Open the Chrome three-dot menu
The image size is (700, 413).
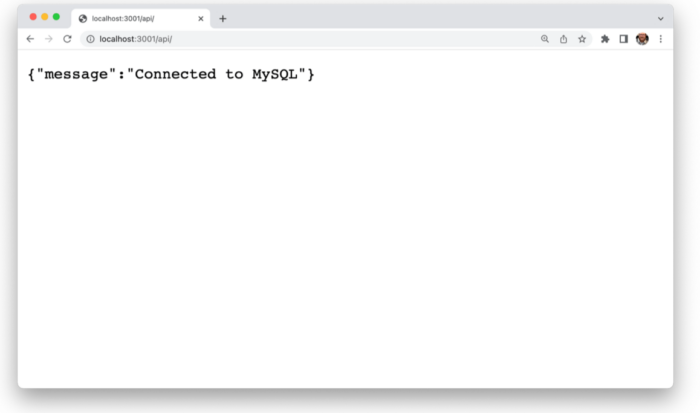click(661, 39)
